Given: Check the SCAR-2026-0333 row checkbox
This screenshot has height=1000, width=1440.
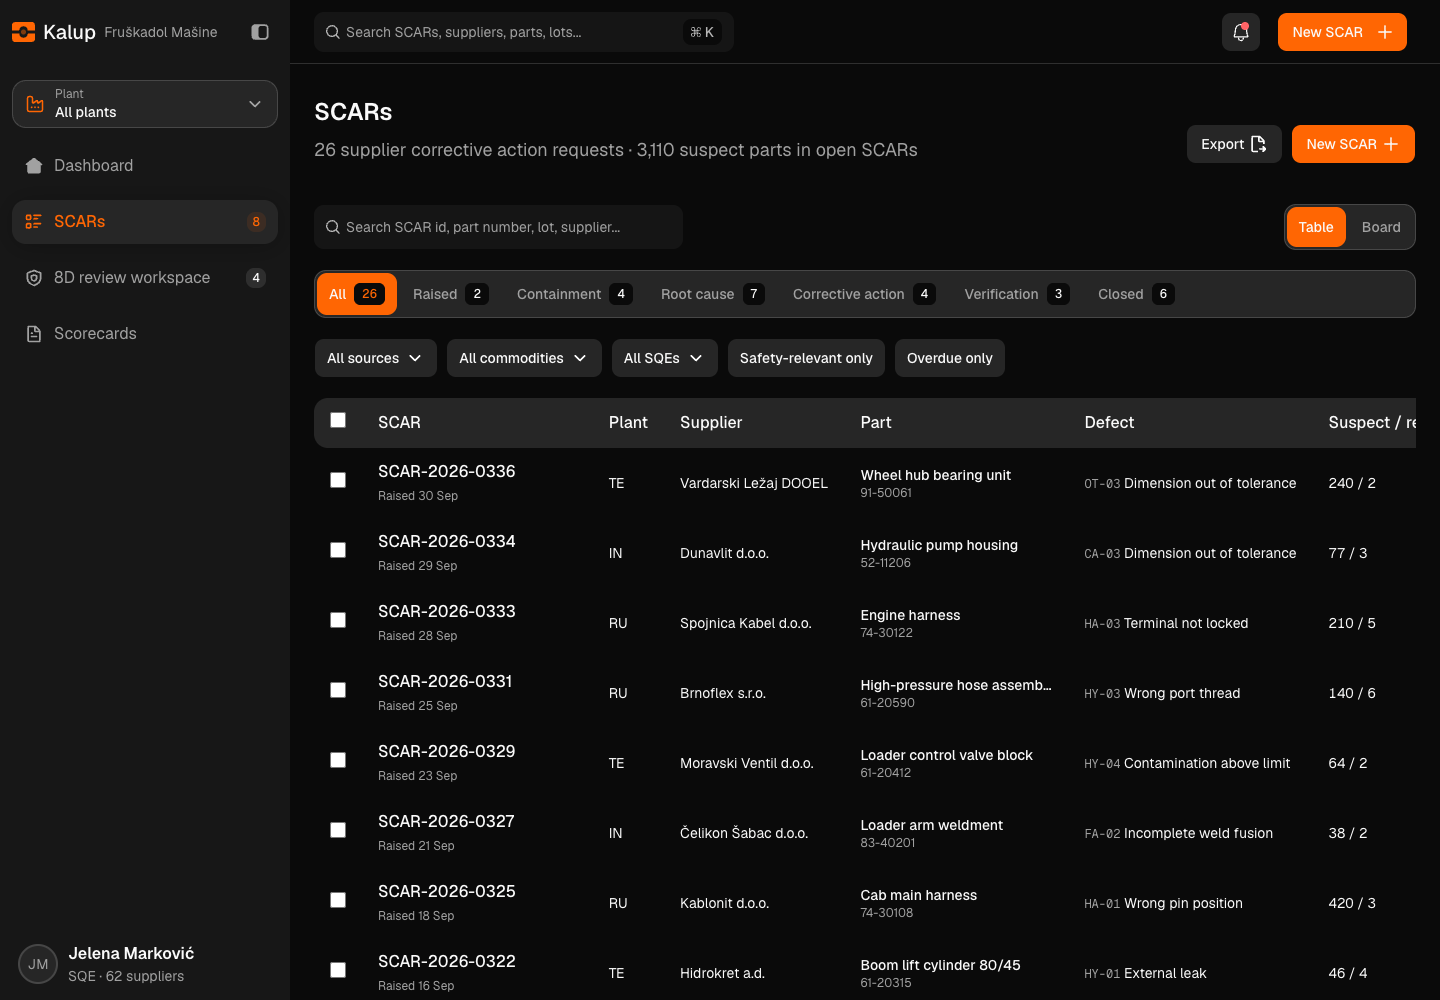Looking at the screenshot, I should 338,620.
